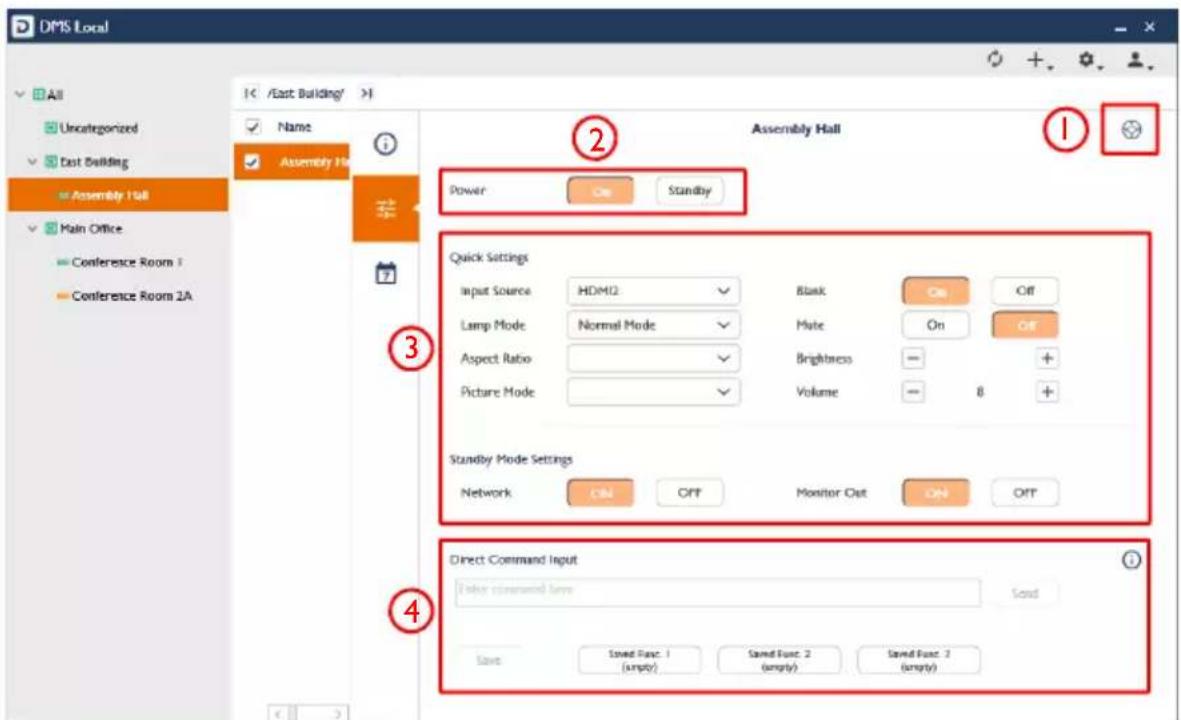Image resolution: width=1181 pixels, height=720 pixels.
Task: Collapse list using forward arrow after path
Action: 366,93
